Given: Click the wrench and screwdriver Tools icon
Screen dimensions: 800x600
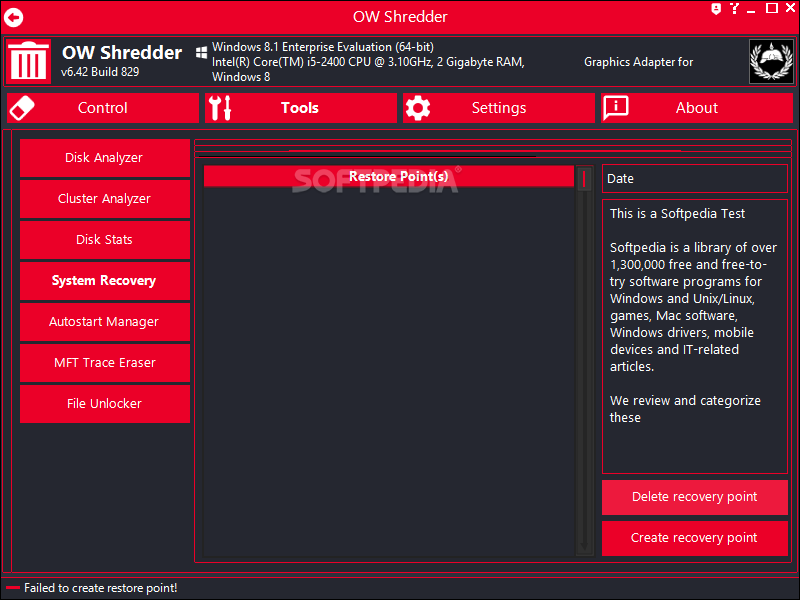Looking at the screenshot, I should tap(220, 108).
